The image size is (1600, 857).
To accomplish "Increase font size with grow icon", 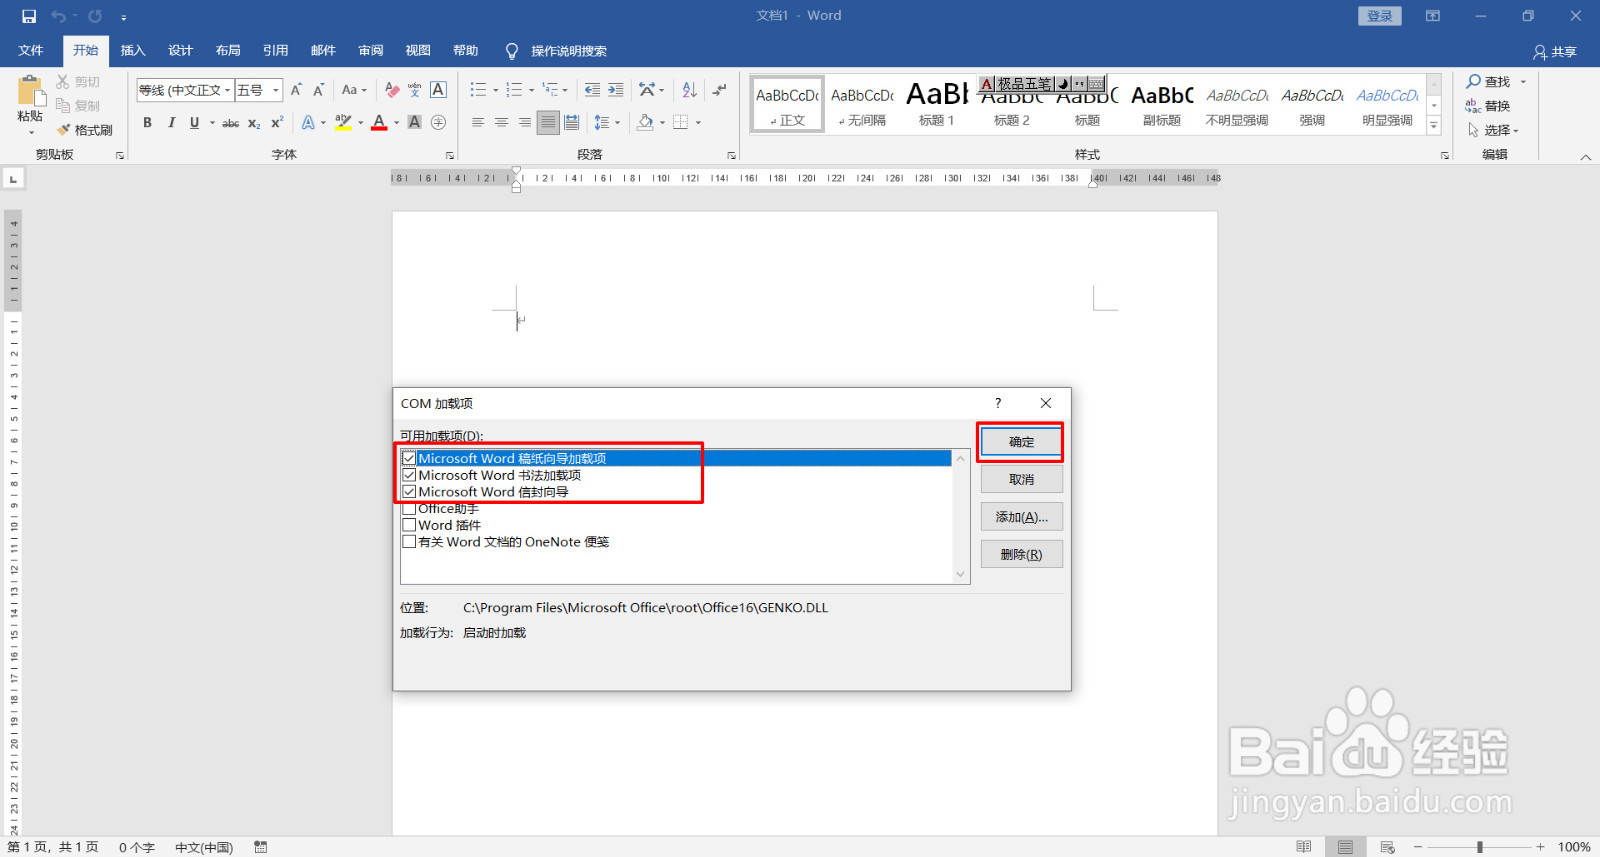I will (296, 90).
